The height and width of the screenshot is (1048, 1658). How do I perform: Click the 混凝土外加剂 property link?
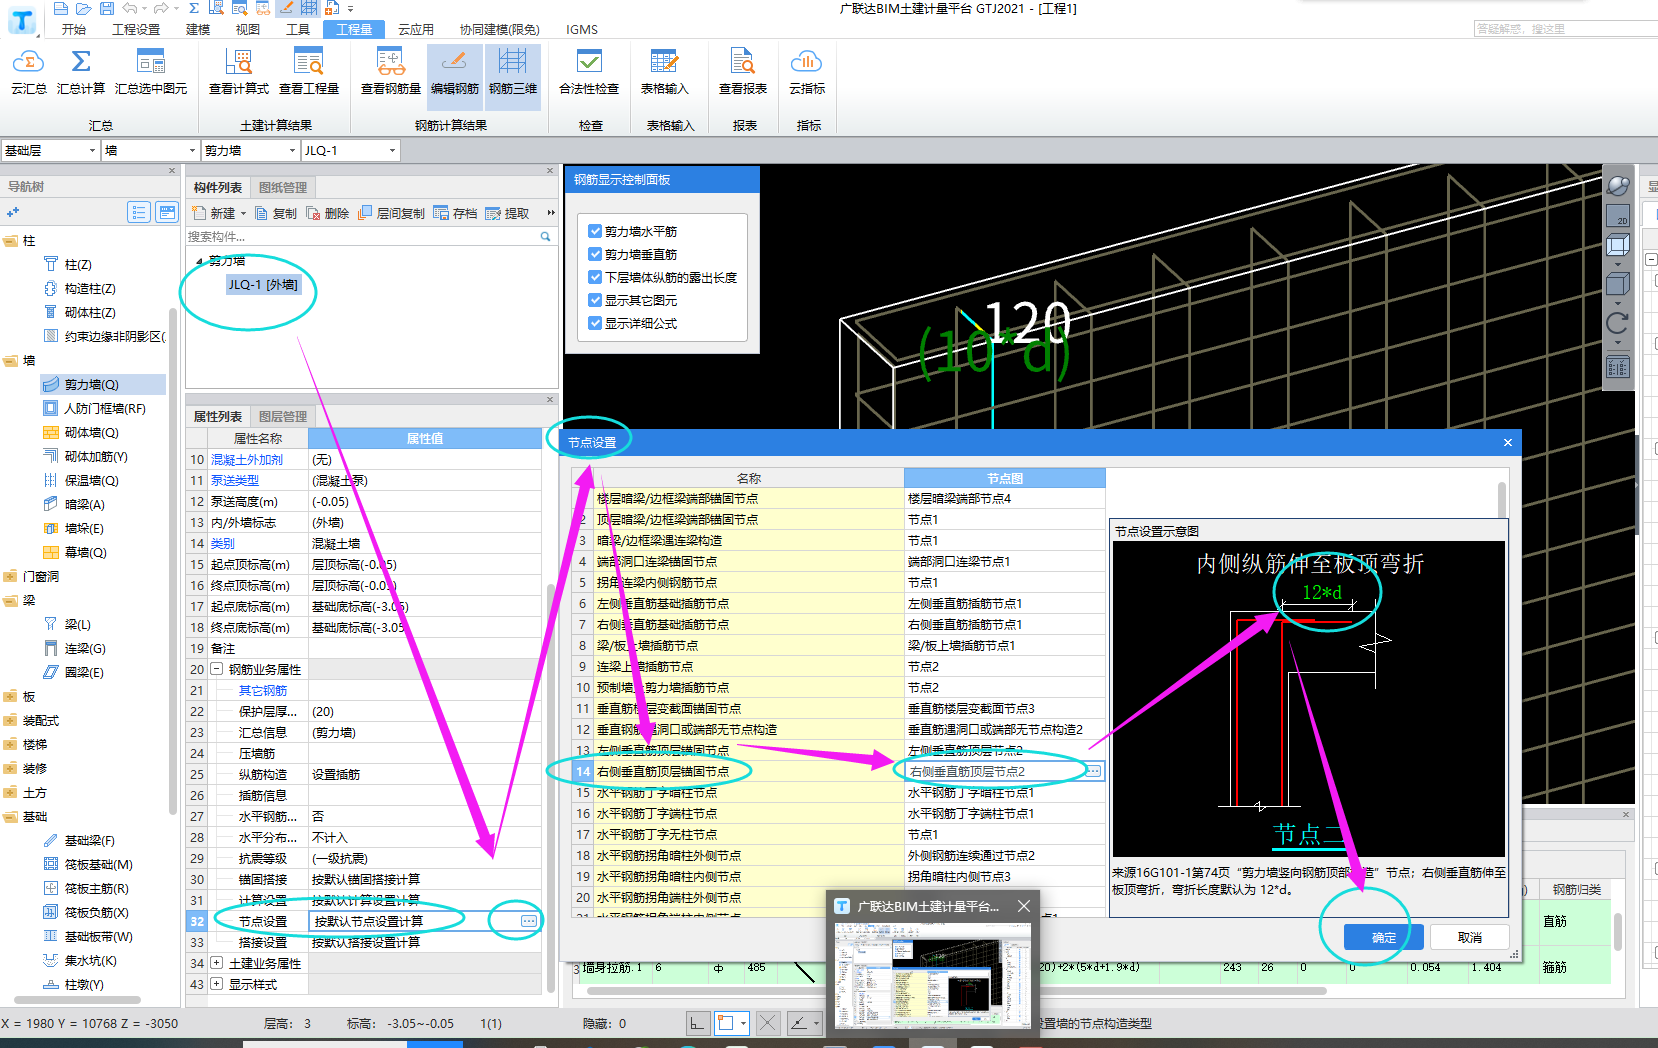(x=247, y=459)
